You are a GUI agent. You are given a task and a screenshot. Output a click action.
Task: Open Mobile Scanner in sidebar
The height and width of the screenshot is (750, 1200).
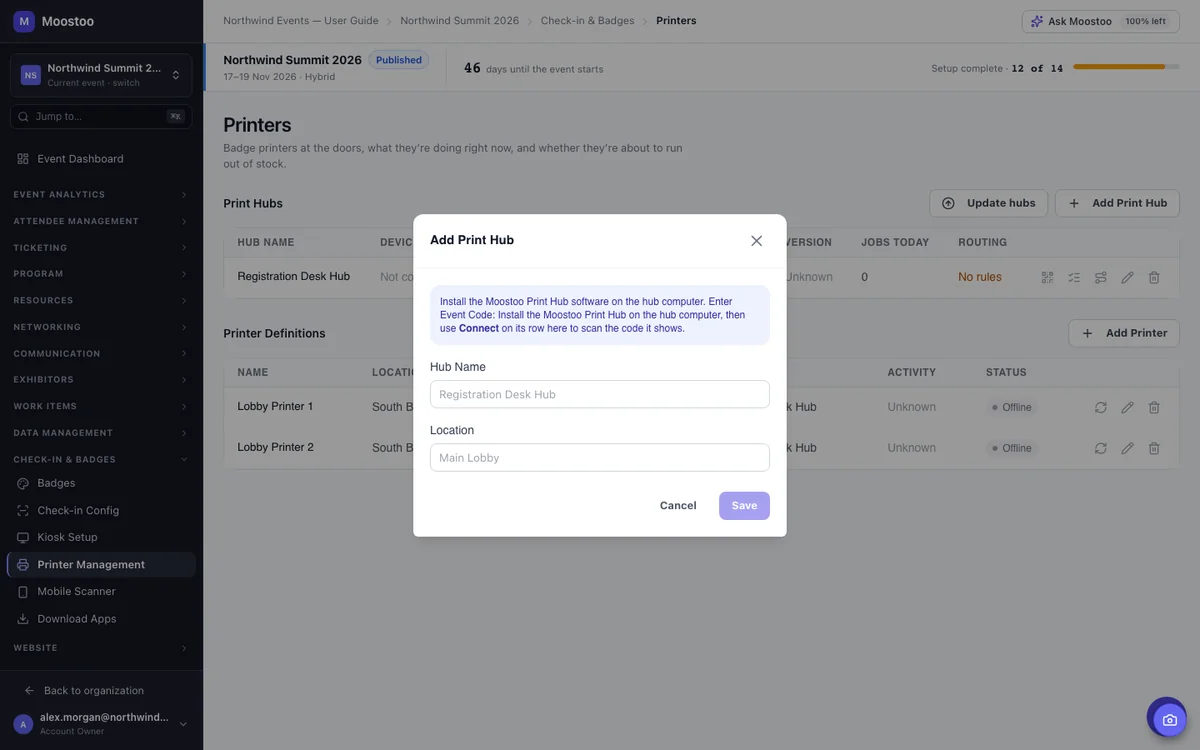click(101, 592)
